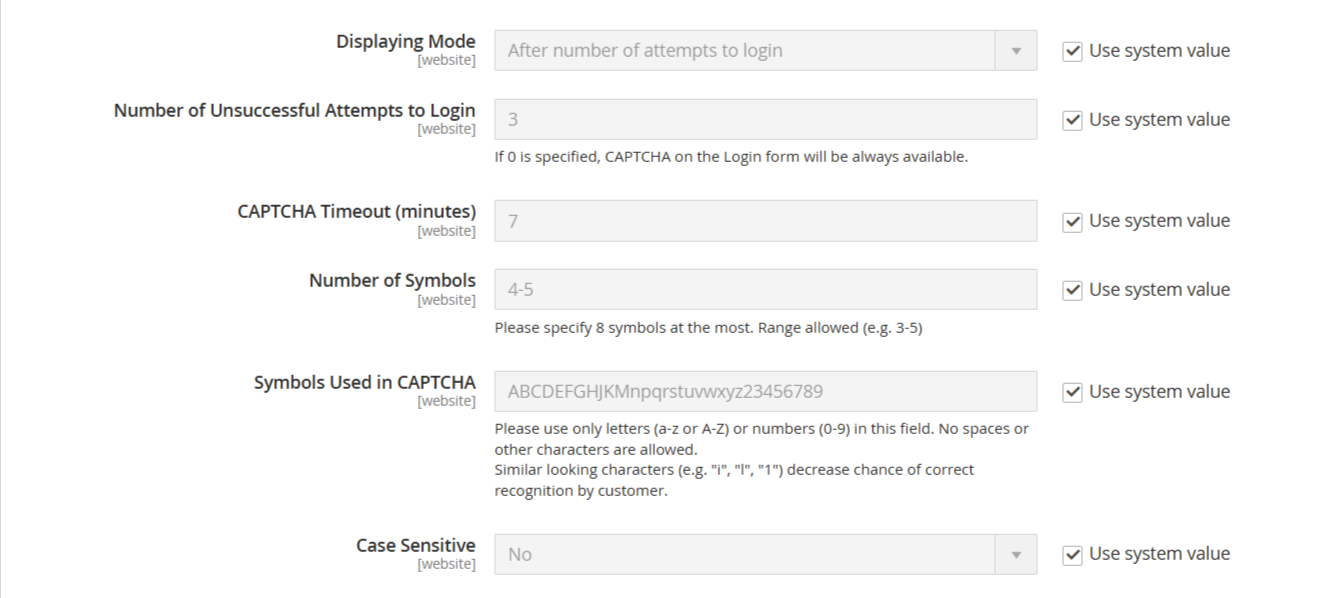Uncheck Use system value for Displaying Mode
The height and width of the screenshot is (598, 1322).
coord(1072,51)
